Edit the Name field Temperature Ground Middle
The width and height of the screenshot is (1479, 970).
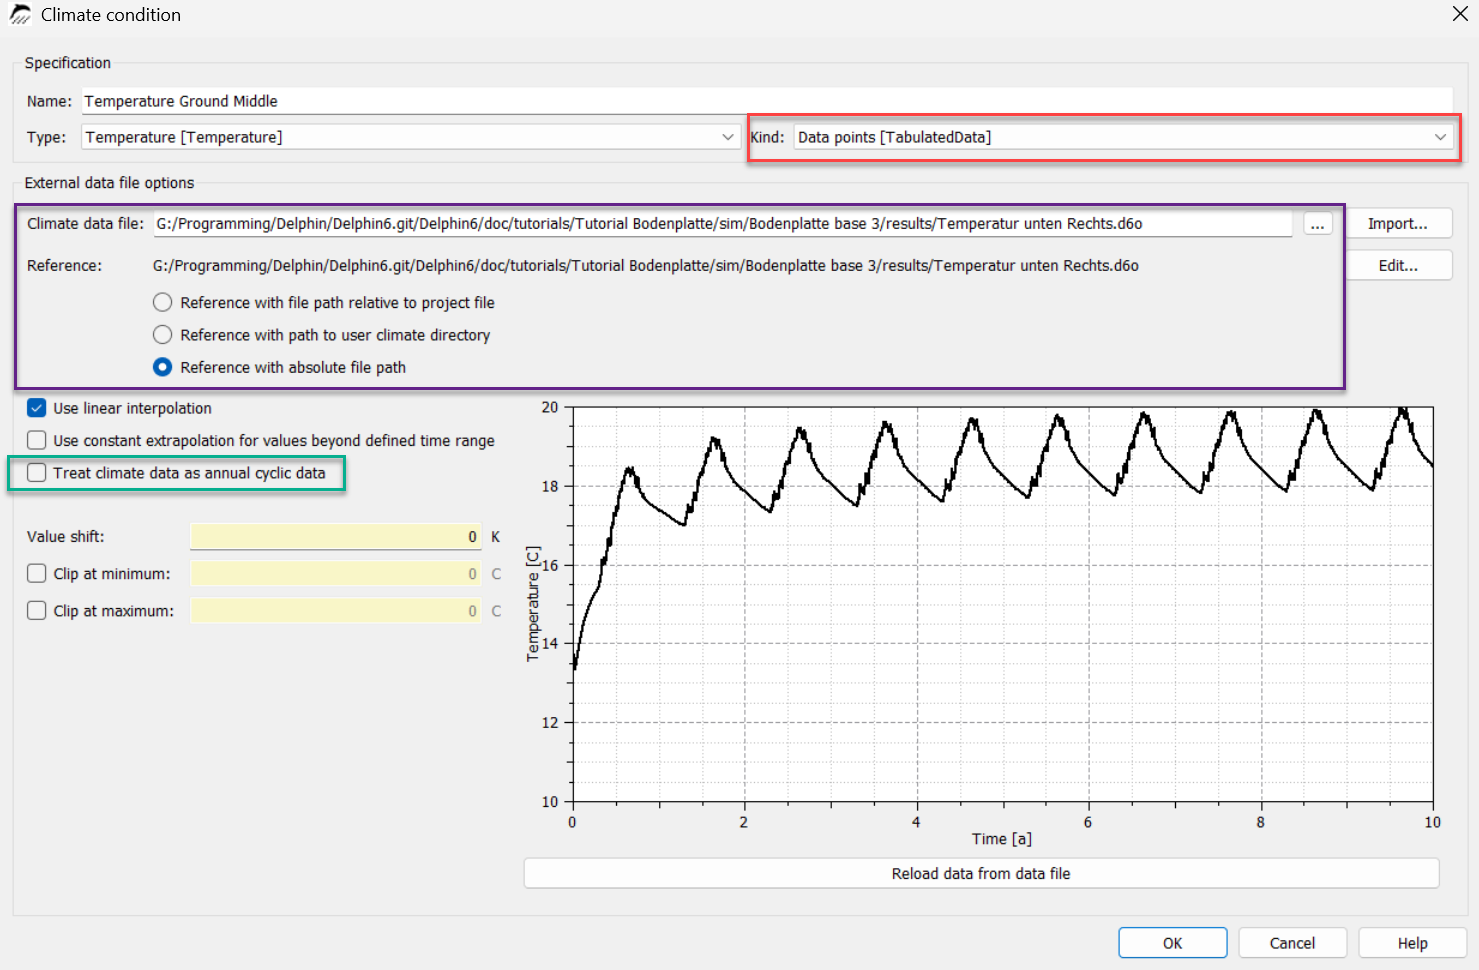click(767, 101)
